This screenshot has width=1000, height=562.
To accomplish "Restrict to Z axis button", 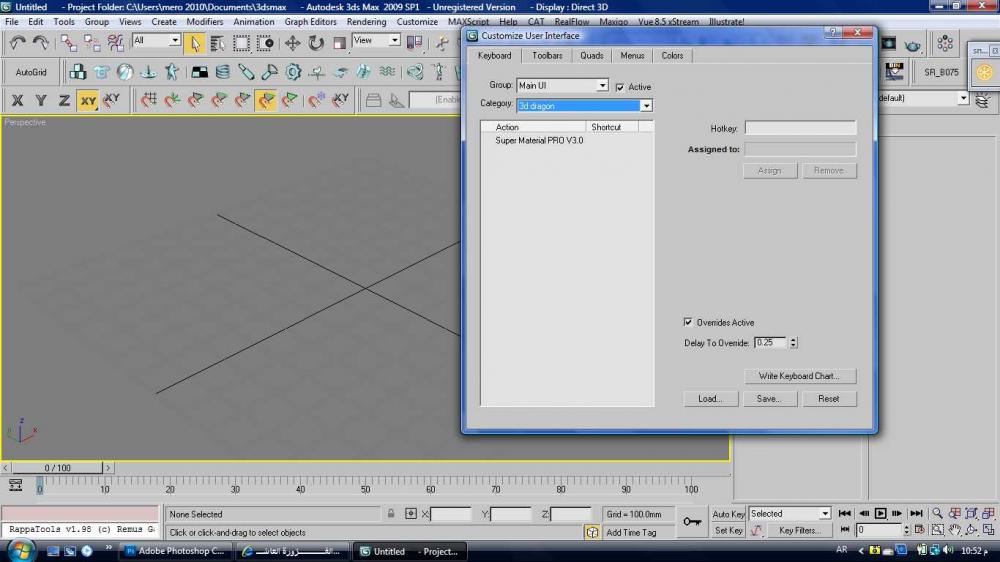I will point(64,100).
